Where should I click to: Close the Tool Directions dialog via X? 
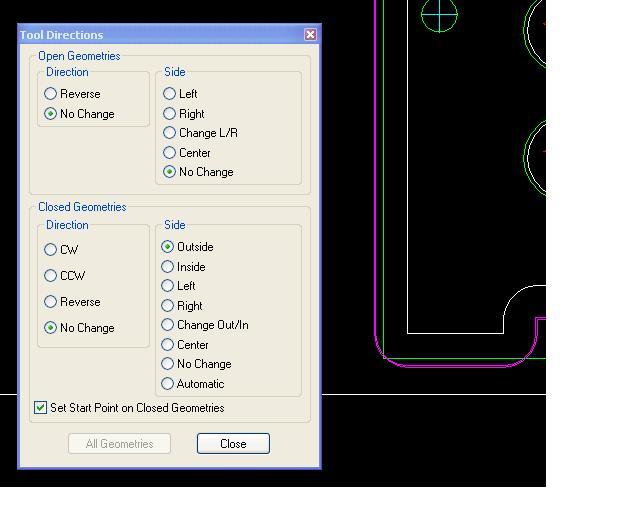click(310, 35)
